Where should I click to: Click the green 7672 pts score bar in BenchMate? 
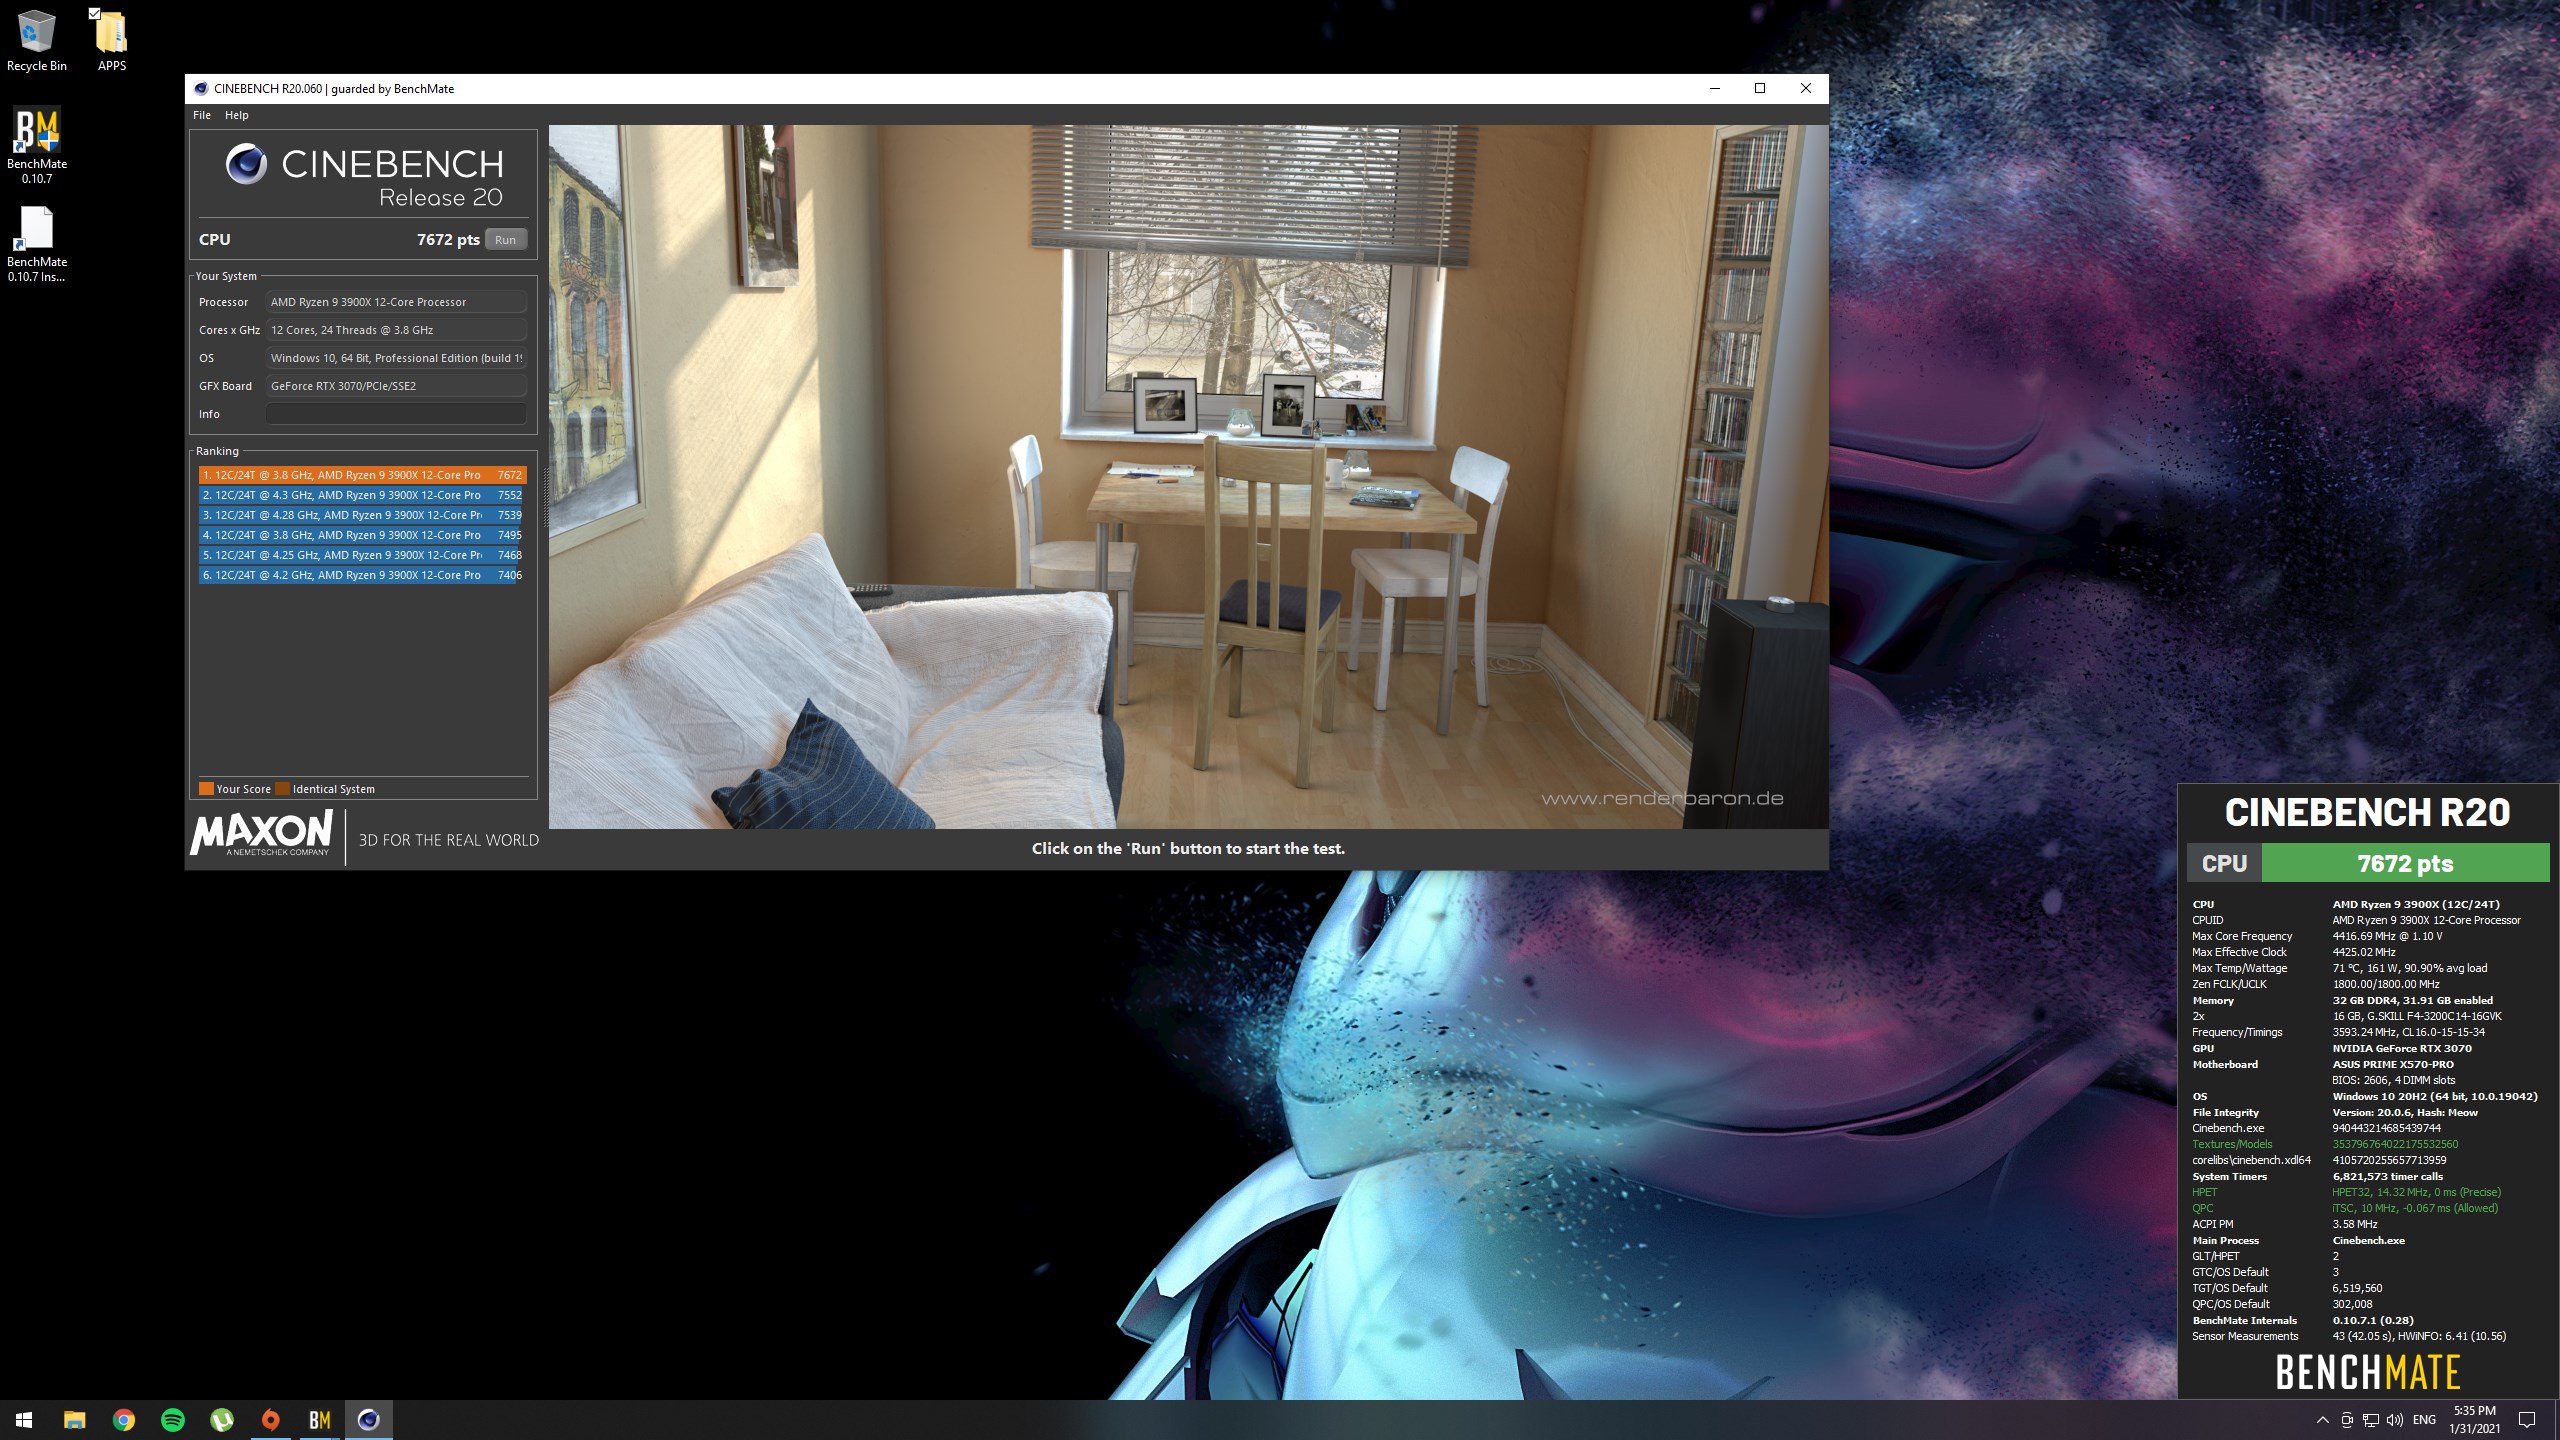(2405, 863)
